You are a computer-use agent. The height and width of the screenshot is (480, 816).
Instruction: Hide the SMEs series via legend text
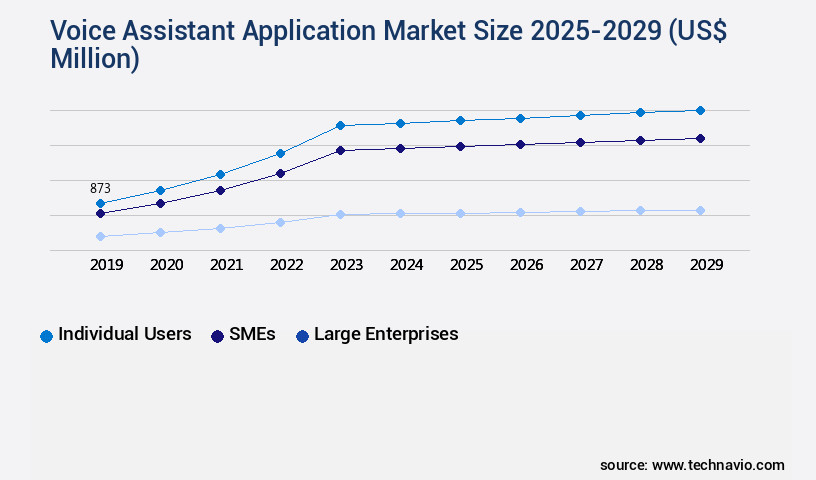point(252,334)
